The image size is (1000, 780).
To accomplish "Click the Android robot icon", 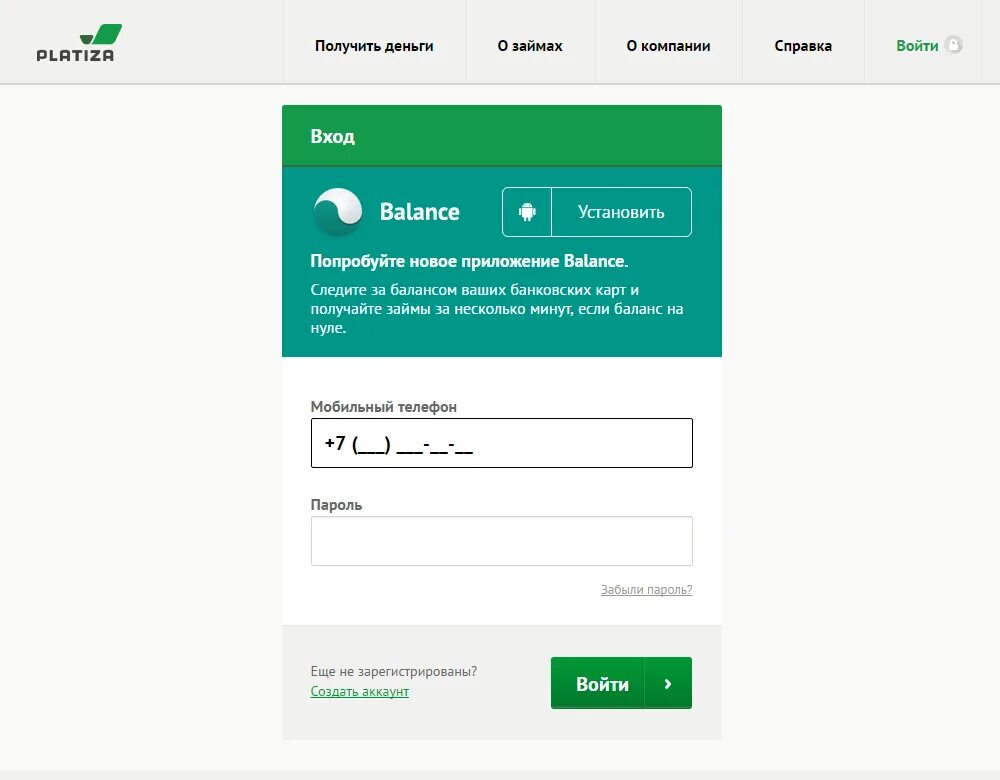I will (527, 212).
